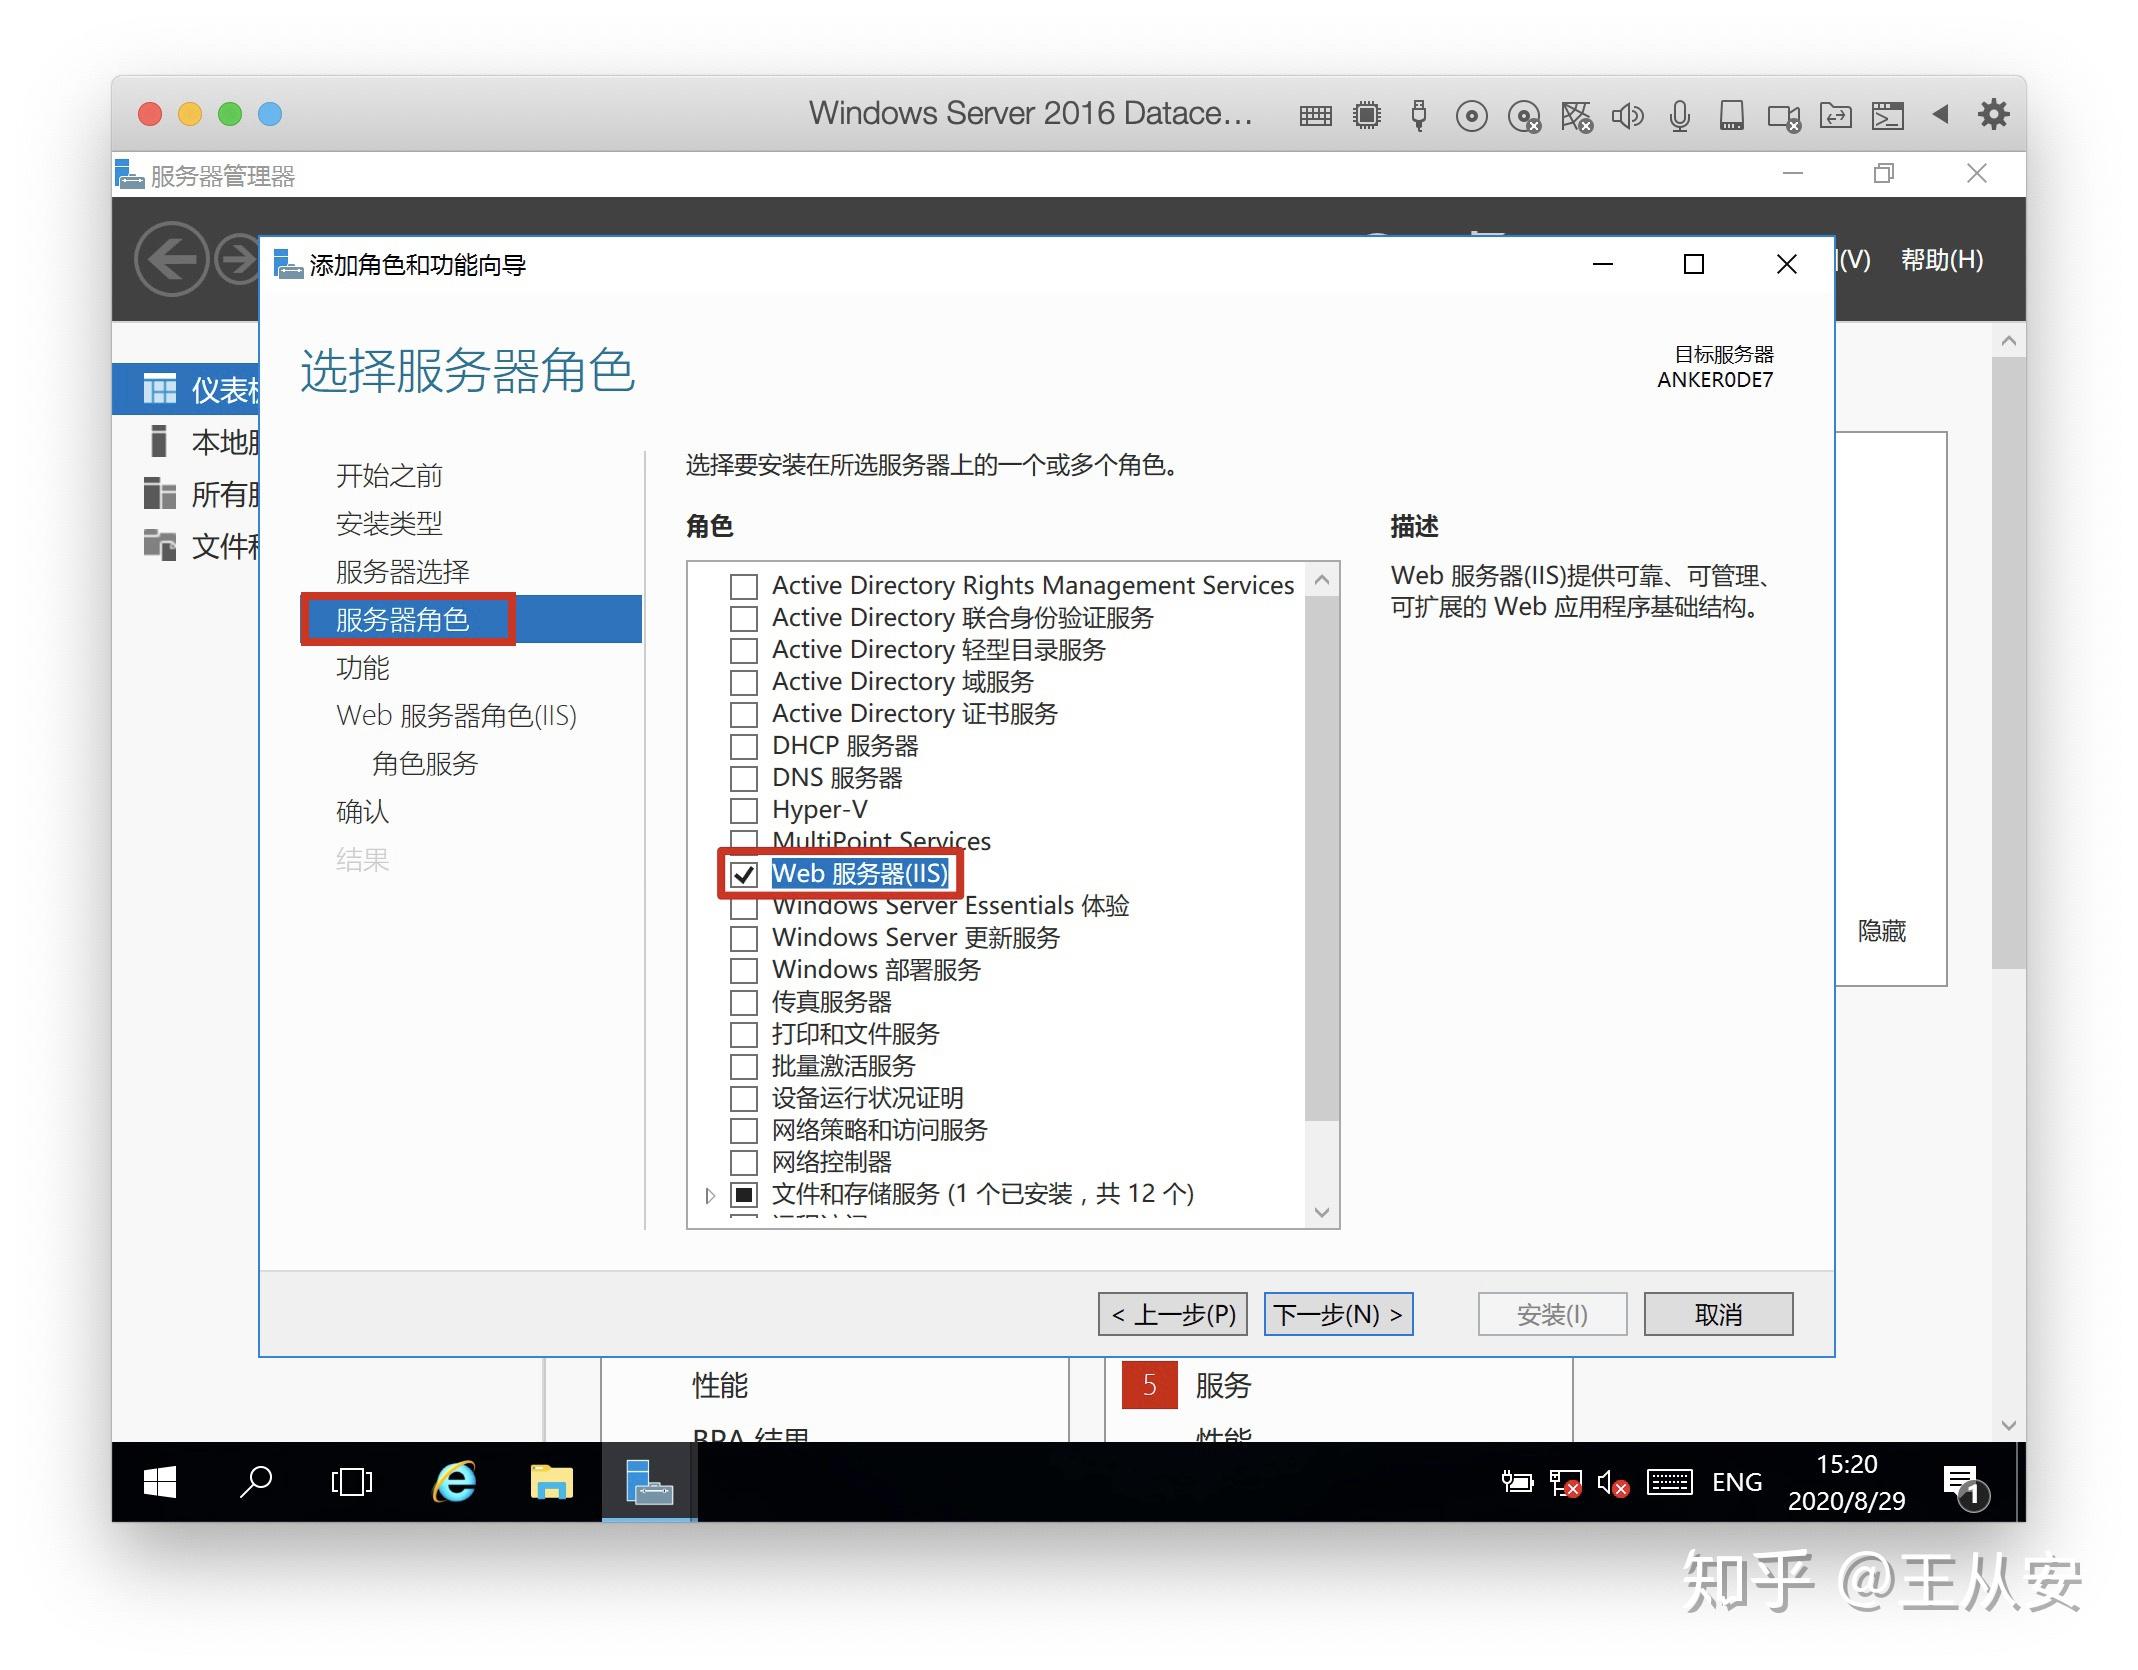
Task: Enable the Hyper-V role checkbox
Action: coord(743,810)
